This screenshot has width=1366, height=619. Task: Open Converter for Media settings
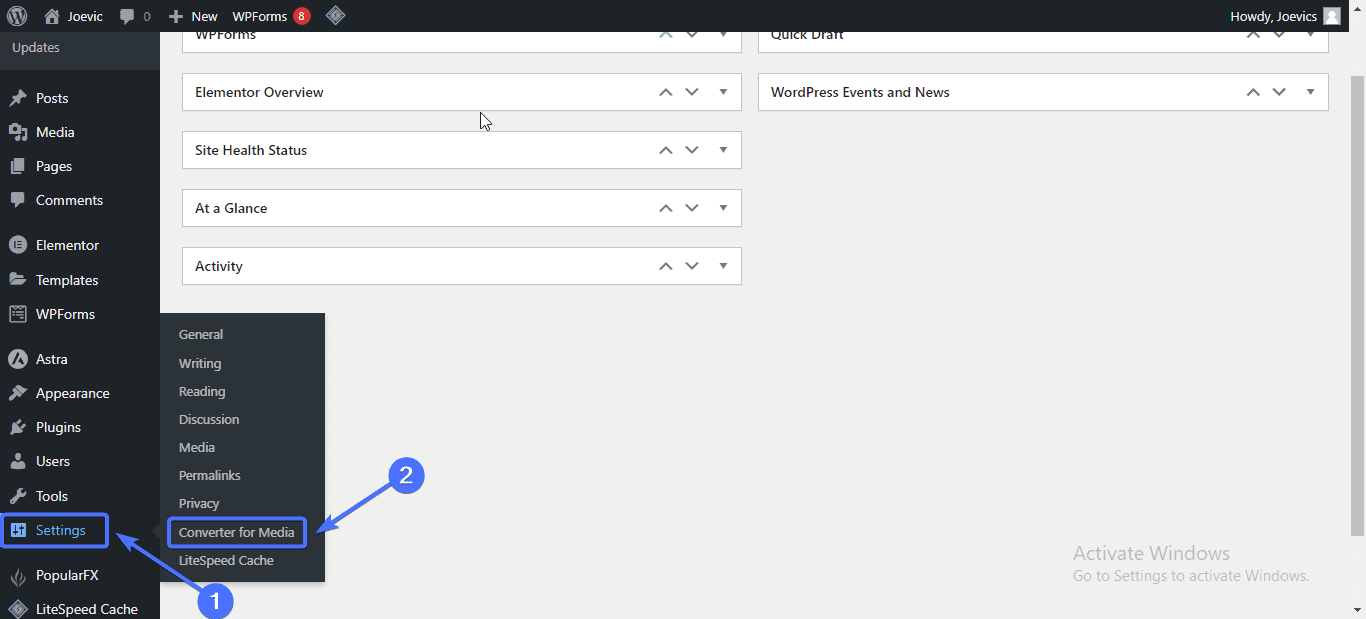[237, 532]
